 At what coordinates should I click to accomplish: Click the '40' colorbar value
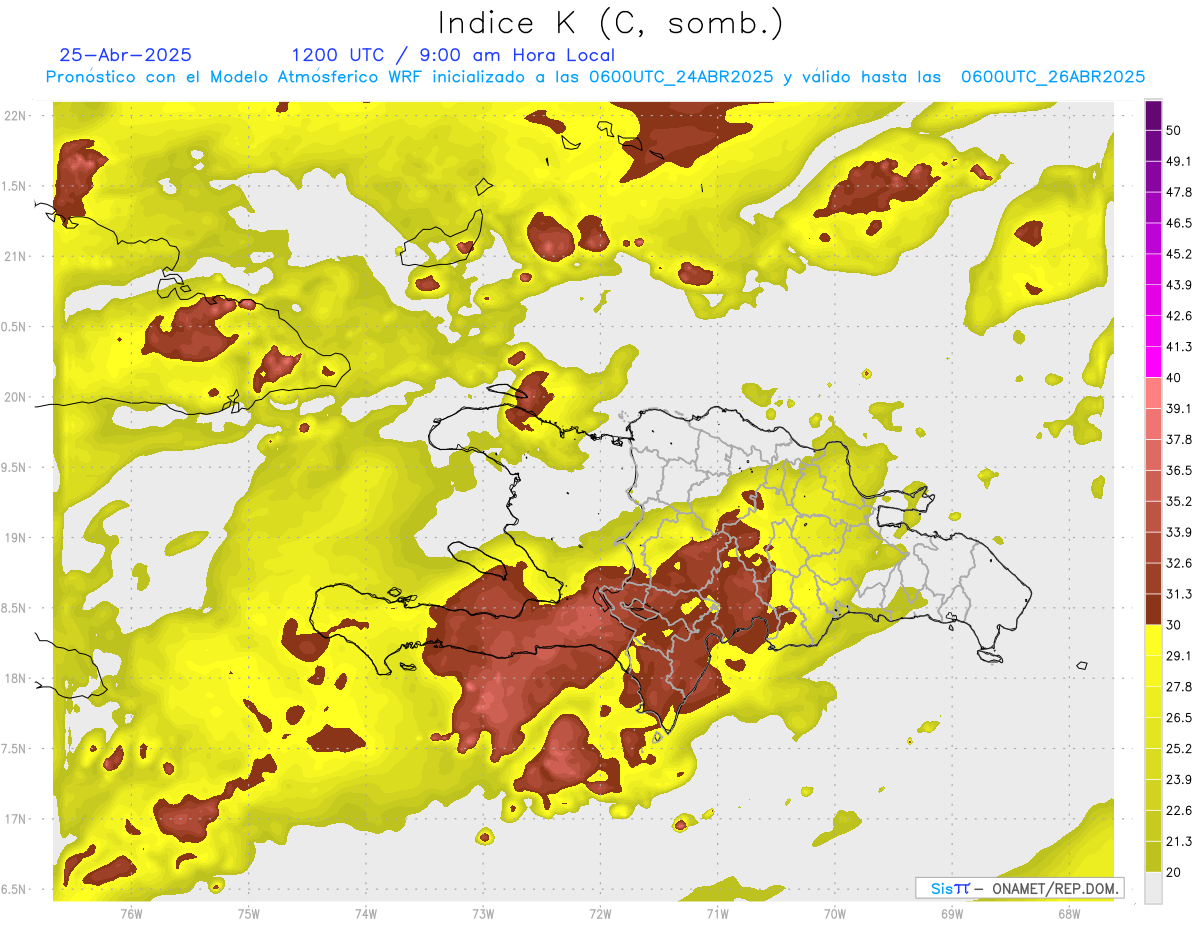click(x=1174, y=378)
